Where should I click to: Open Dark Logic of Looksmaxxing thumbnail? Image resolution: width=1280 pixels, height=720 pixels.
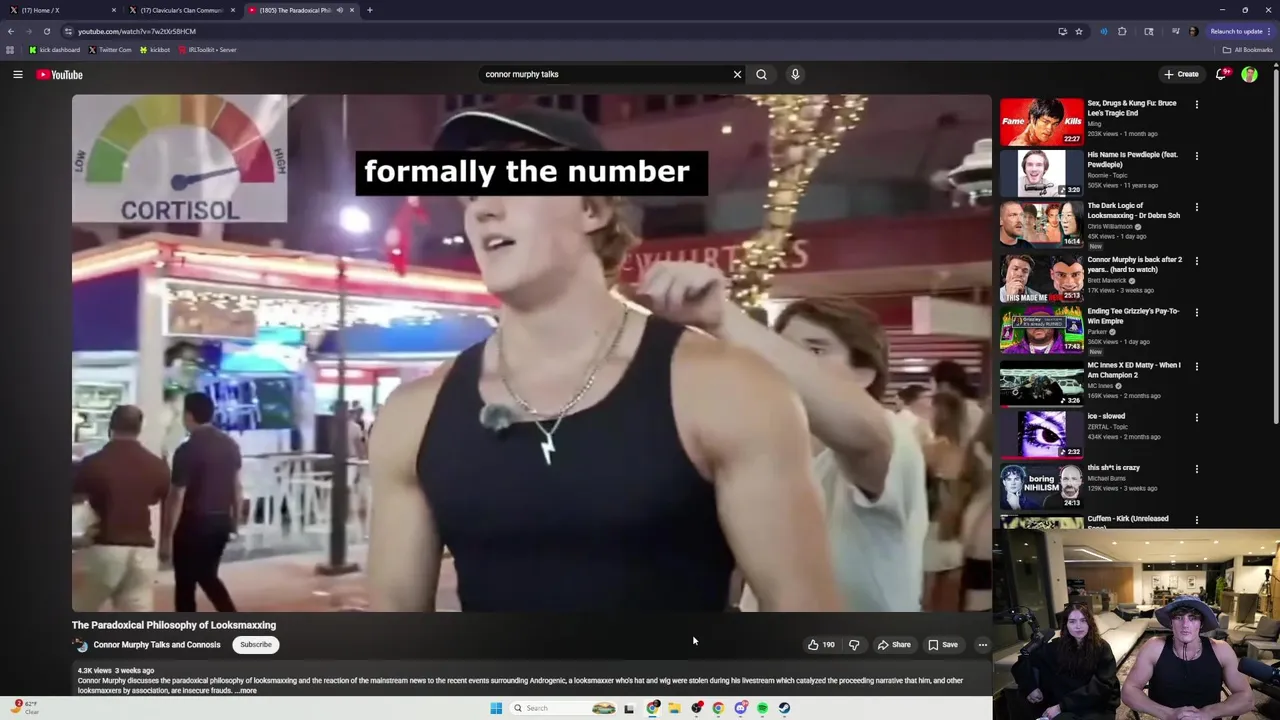1041,225
